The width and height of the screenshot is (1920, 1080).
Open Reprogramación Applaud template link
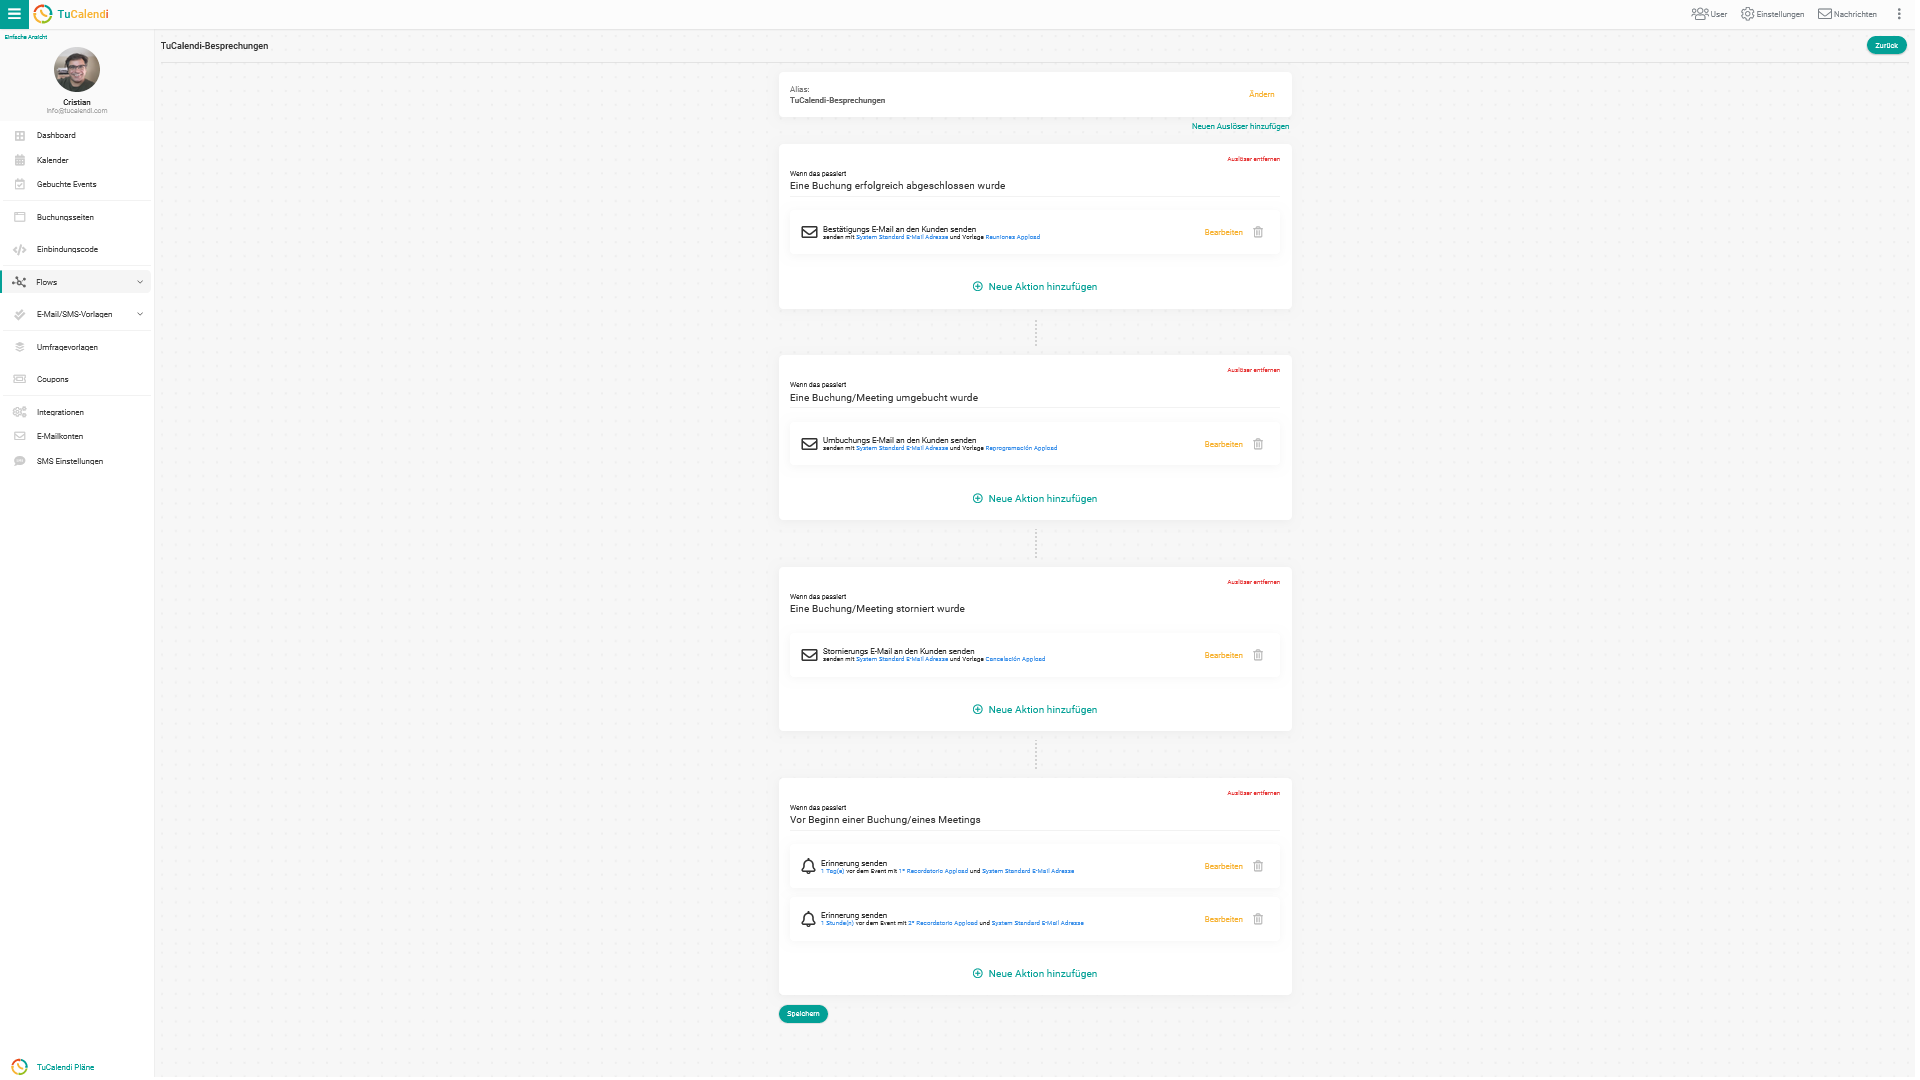(x=1021, y=449)
